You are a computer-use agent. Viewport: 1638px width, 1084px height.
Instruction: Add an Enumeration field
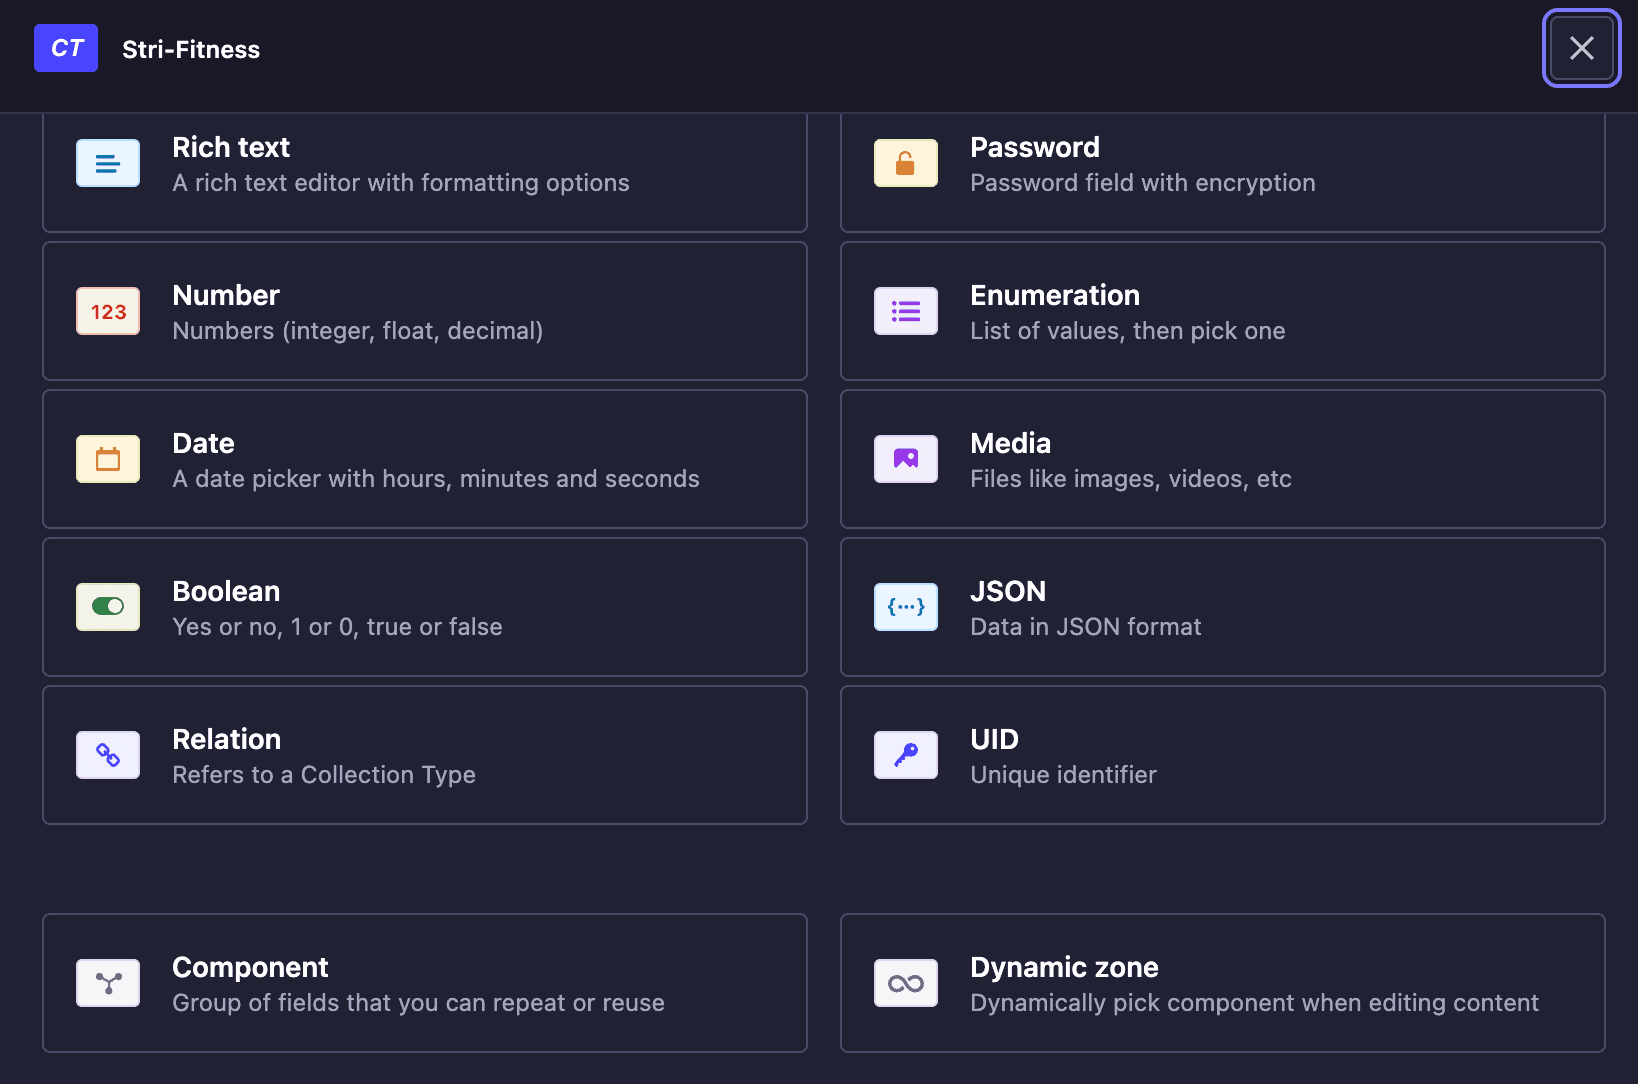click(x=1223, y=311)
